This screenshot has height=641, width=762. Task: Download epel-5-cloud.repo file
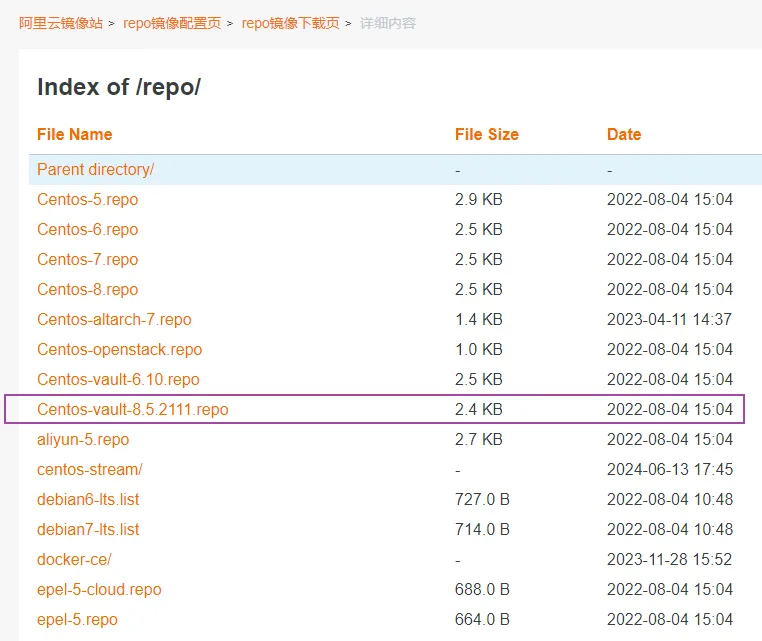[x=99, y=589]
